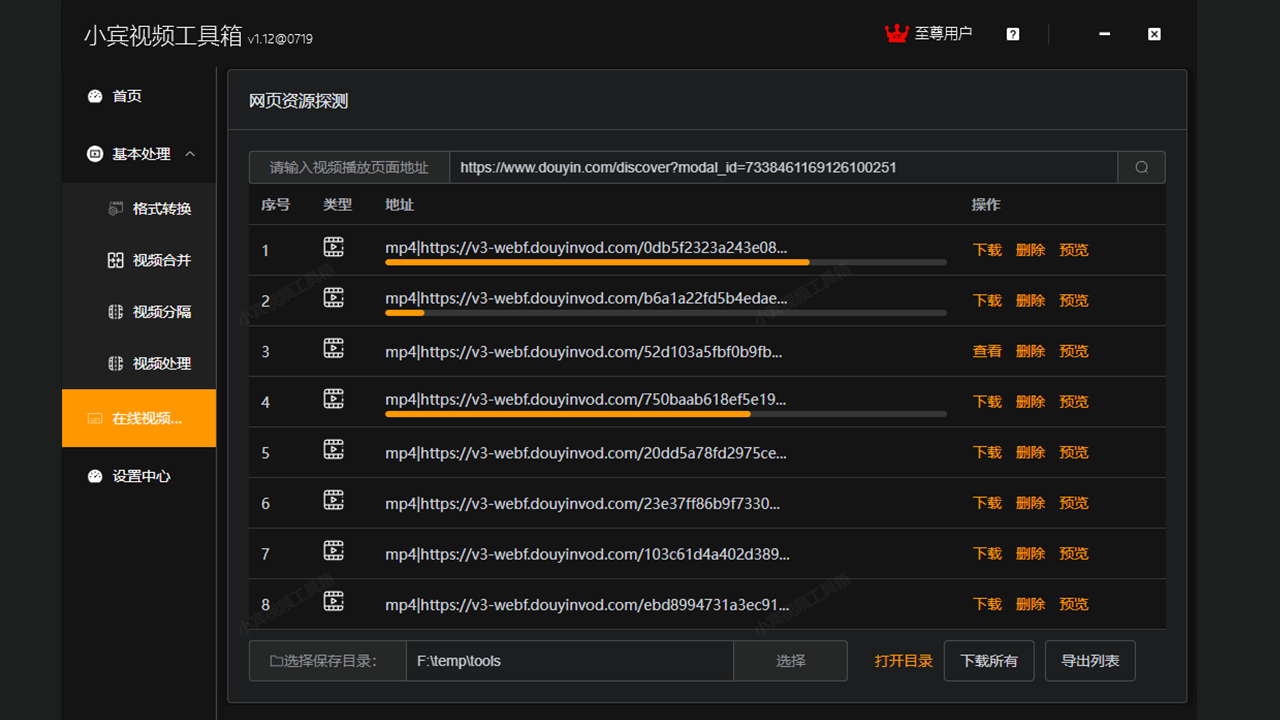The height and width of the screenshot is (720, 1280).
Task: Click the crown VIP 至尊用户 icon
Action: point(897,33)
